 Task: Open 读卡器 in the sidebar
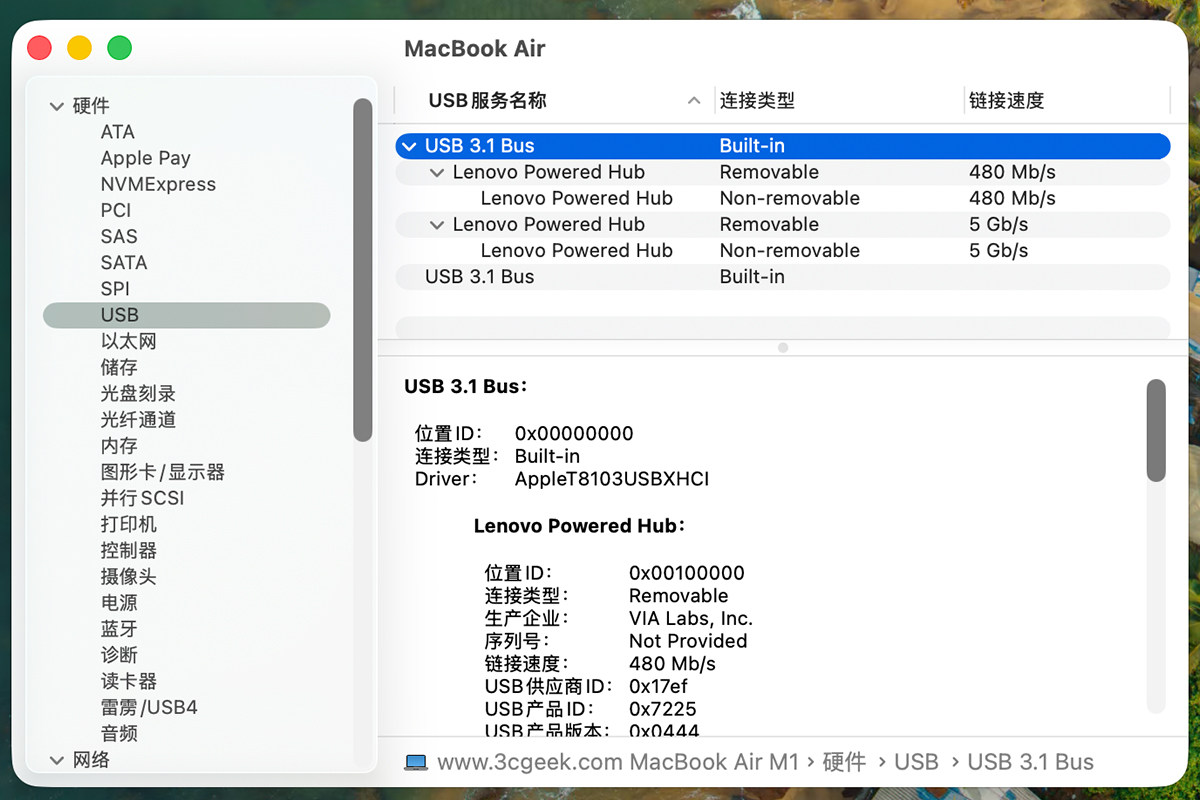(128, 681)
